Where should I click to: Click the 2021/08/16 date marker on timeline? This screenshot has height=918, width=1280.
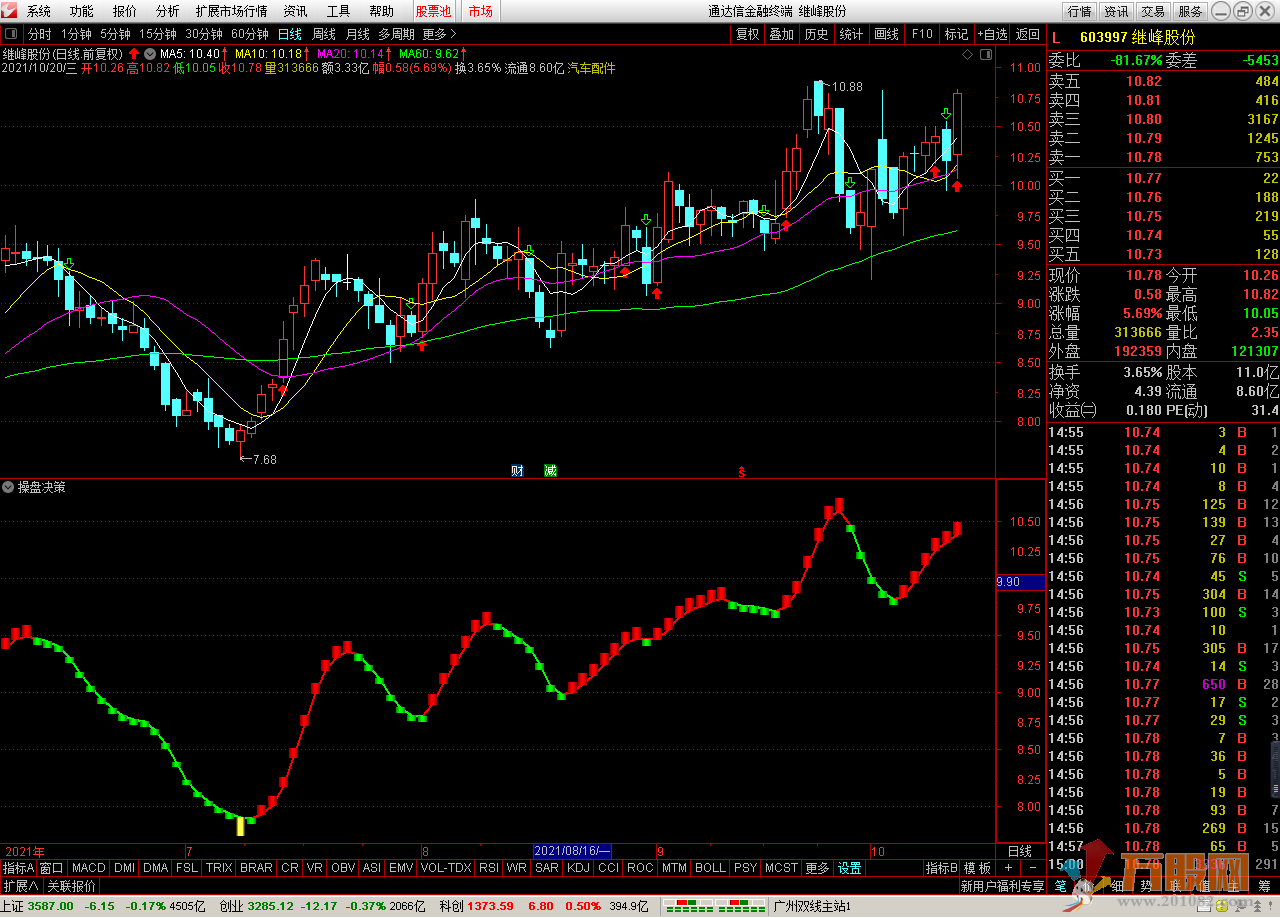point(572,851)
